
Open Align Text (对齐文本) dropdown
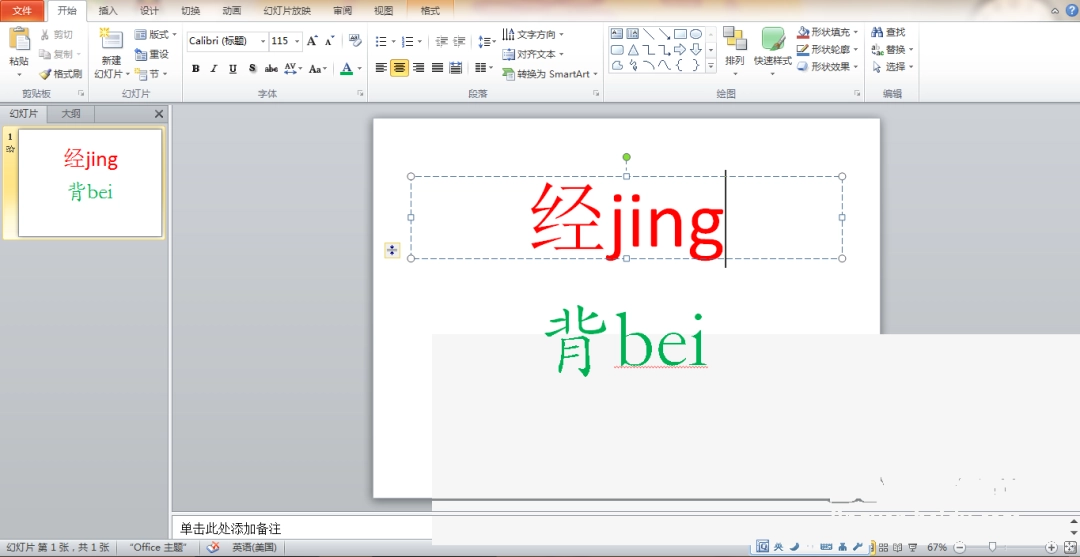[533, 54]
